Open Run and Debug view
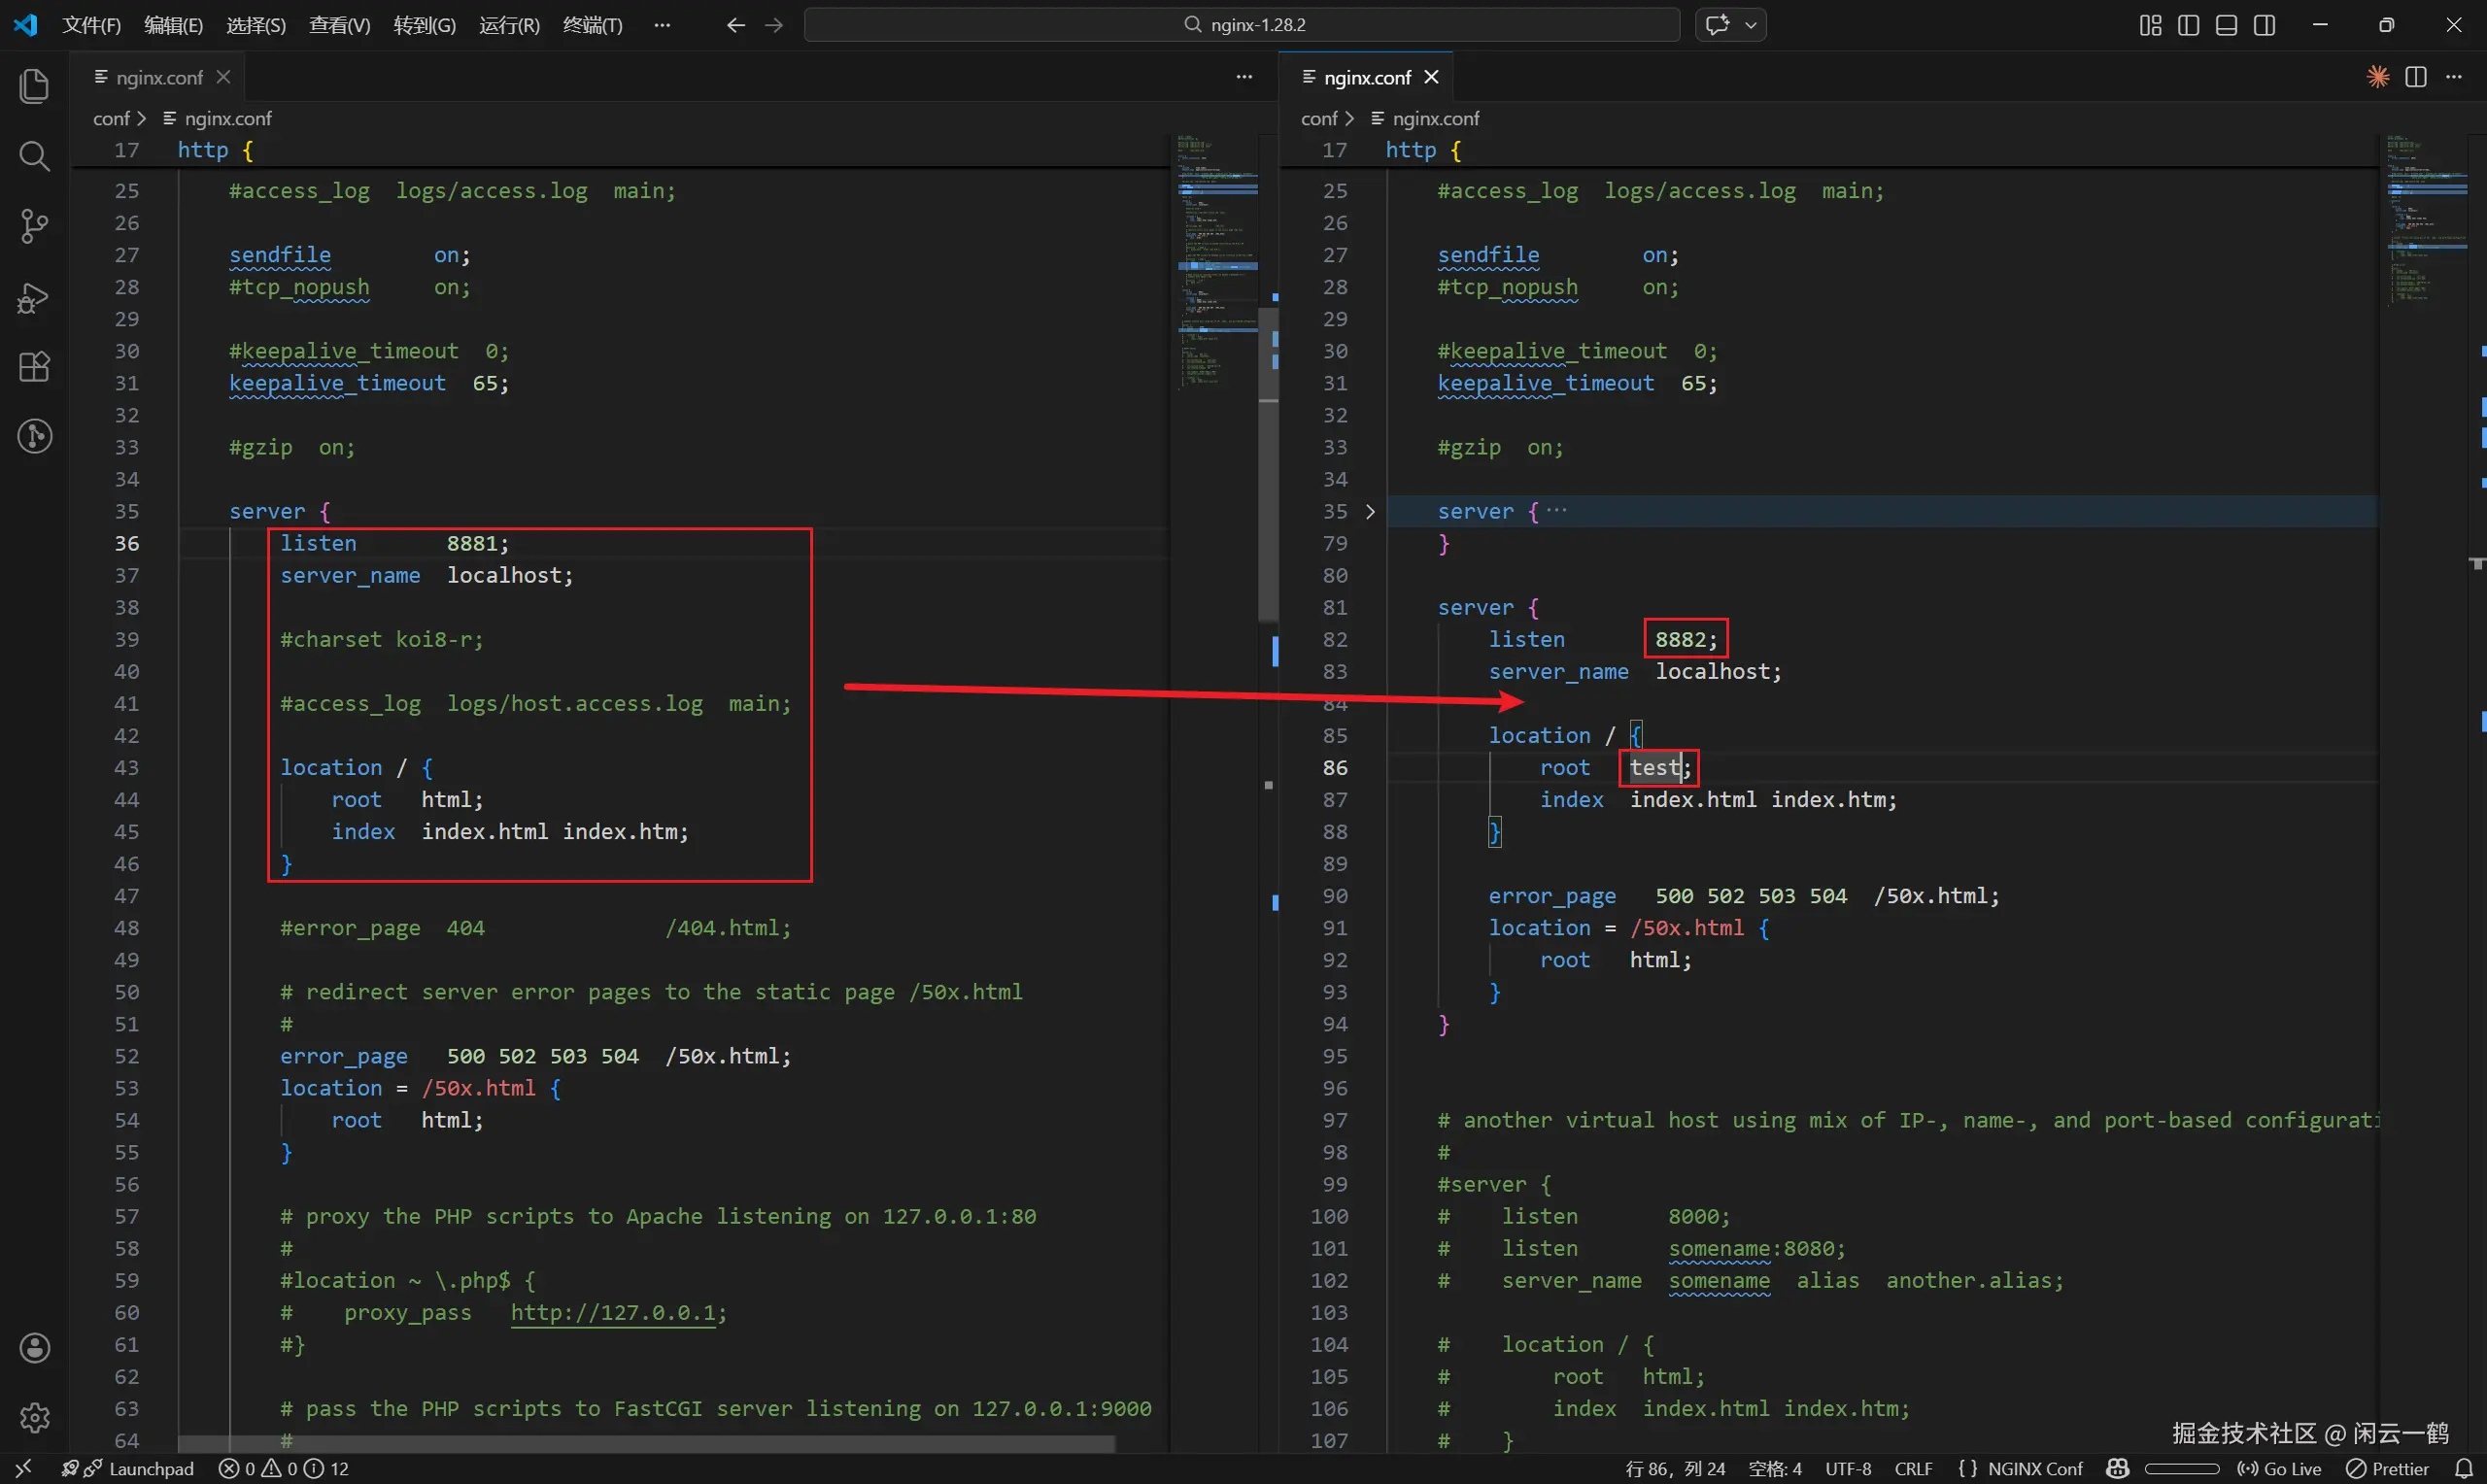 (34, 297)
